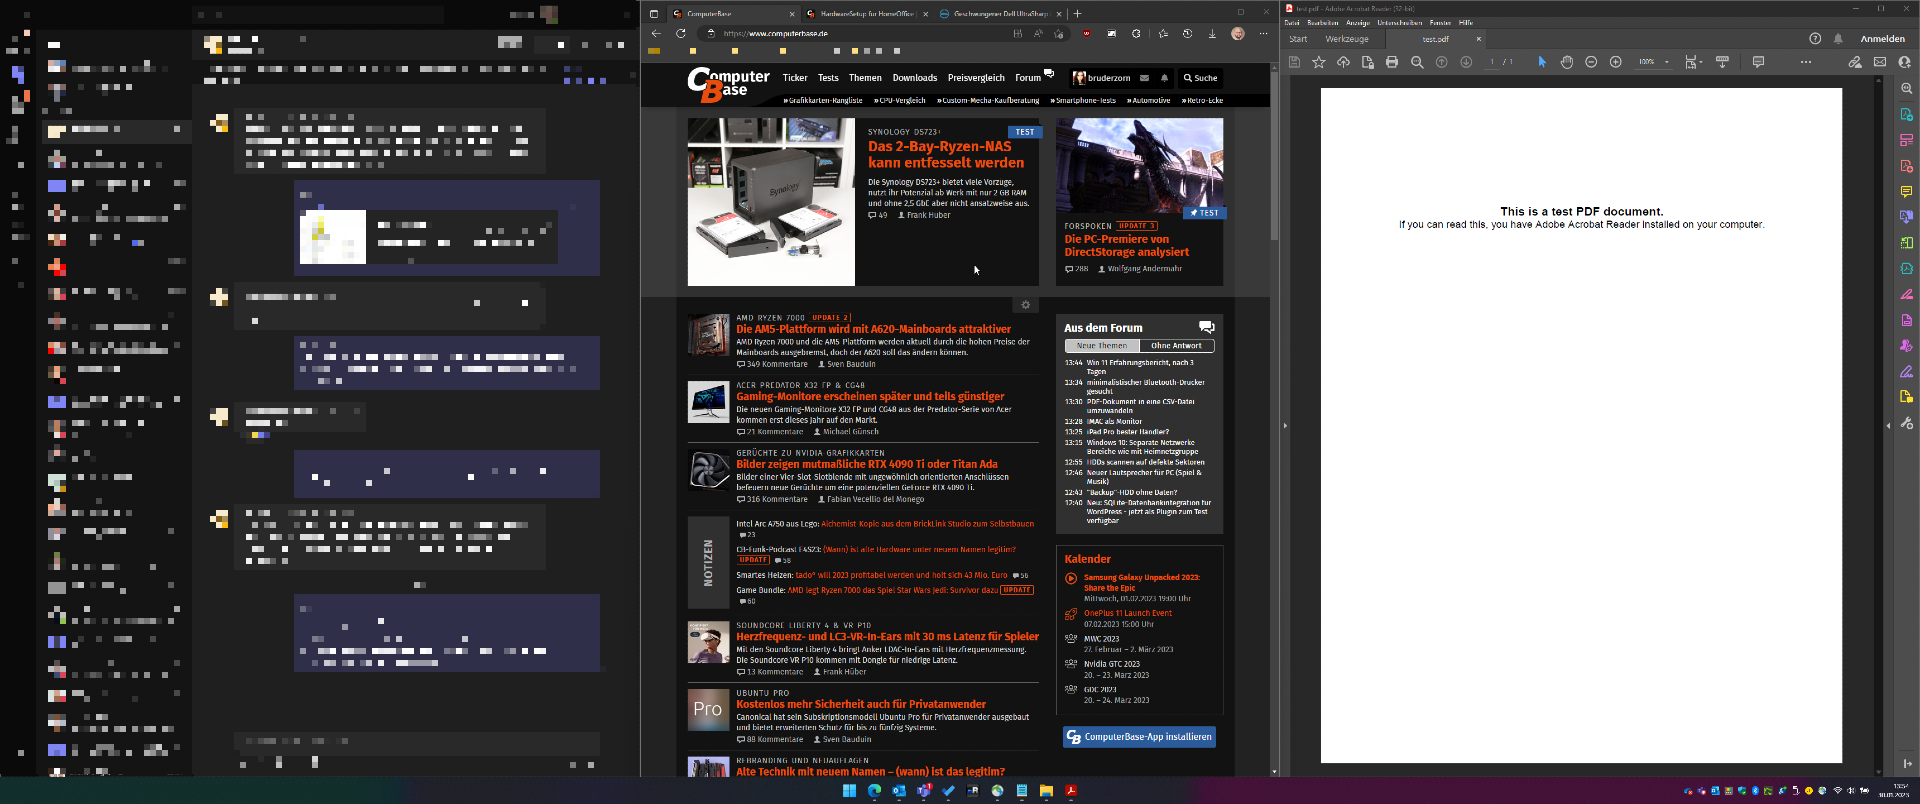The image size is (1920, 804).
Task: Click the Acrobat scrolling mode icon
Action: click(1722, 62)
